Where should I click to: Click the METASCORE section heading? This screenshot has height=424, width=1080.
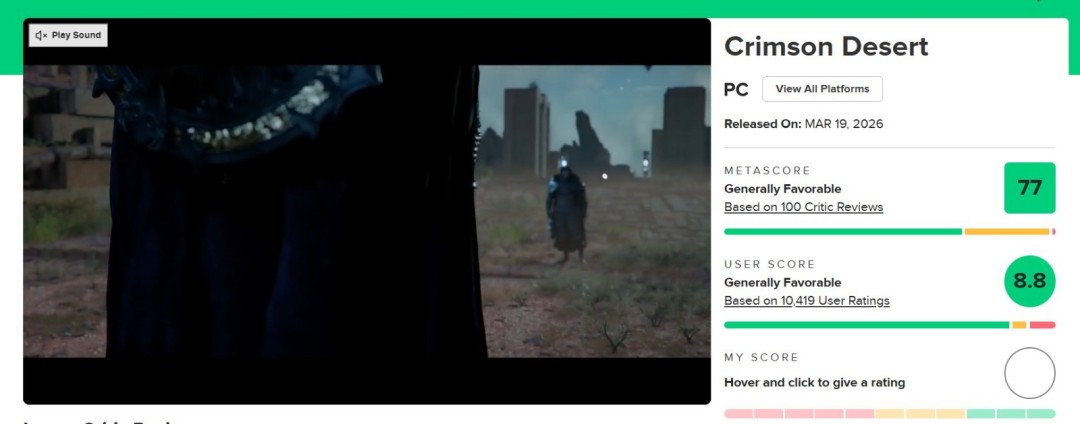767,171
